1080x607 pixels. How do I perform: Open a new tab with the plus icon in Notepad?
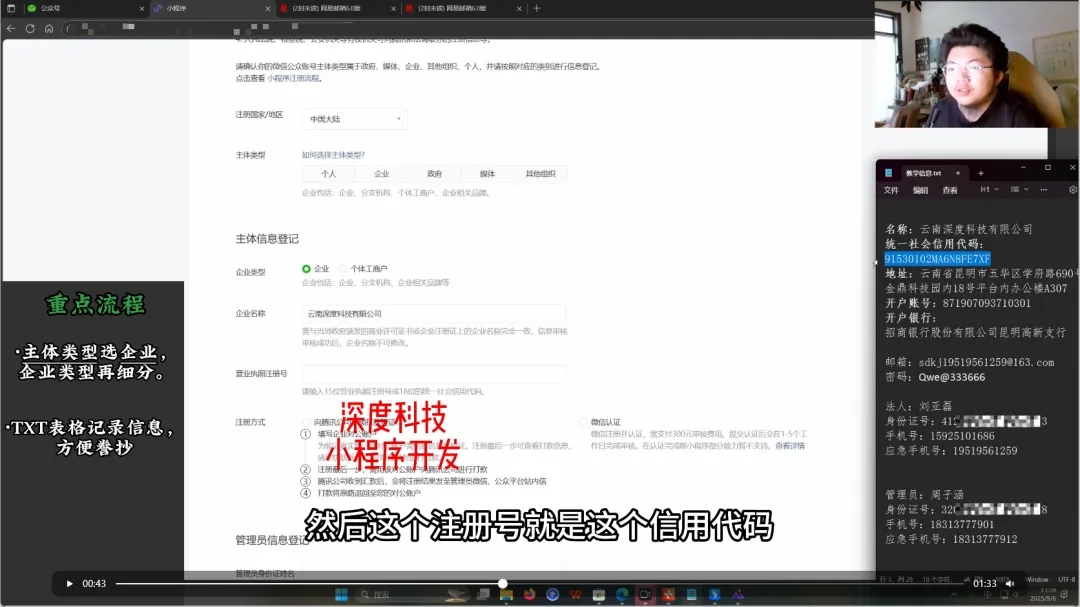[x=981, y=173]
